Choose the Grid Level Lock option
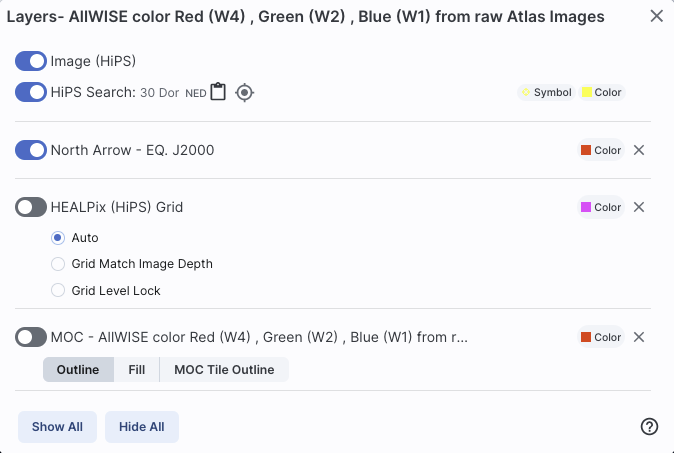This screenshot has width=674, height=453. coord(58,291)
